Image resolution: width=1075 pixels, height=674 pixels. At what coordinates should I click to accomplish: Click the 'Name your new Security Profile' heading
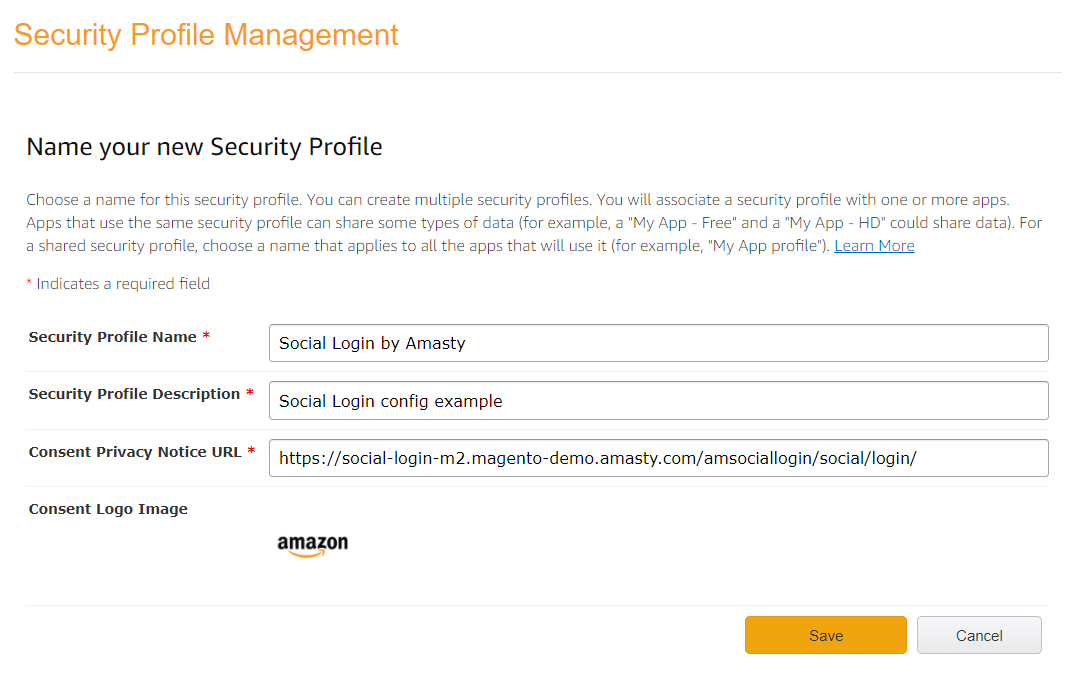[x=204, y=147]
